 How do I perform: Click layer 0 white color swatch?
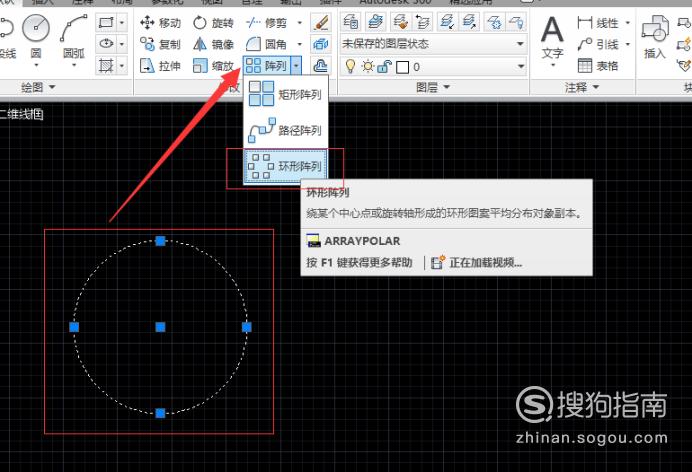pos(402,67)
